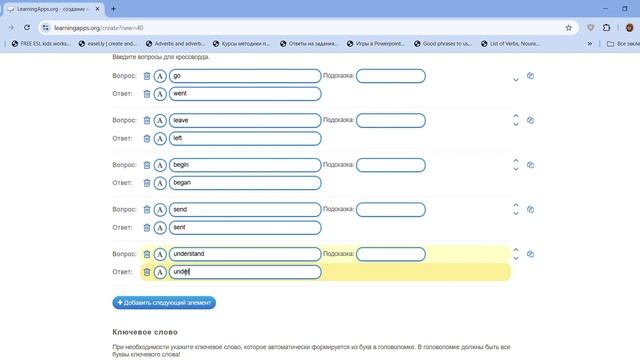Screen dimensions: 640x360
Task: Open the all bookmarks folder
Action: click(x=623, y=43)
